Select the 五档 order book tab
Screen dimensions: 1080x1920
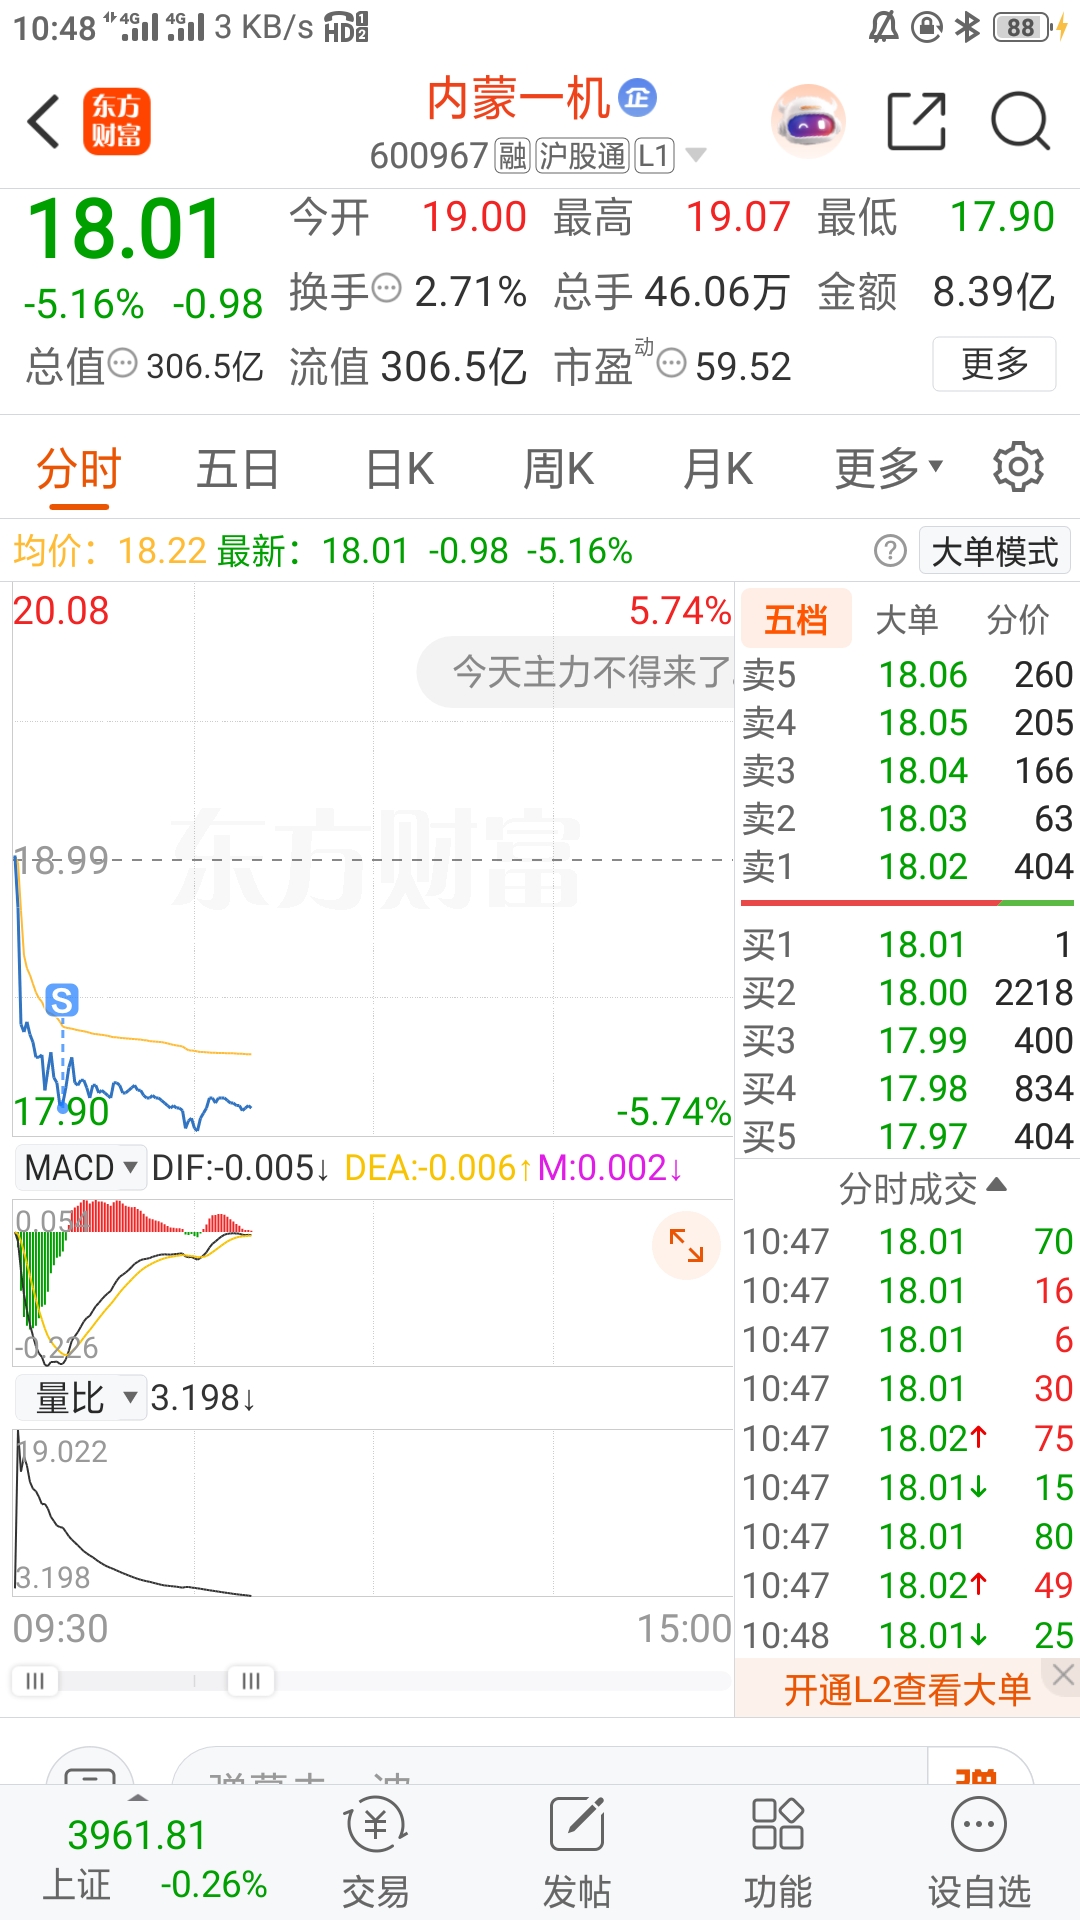pyautogui.click(x=796, y=620)
